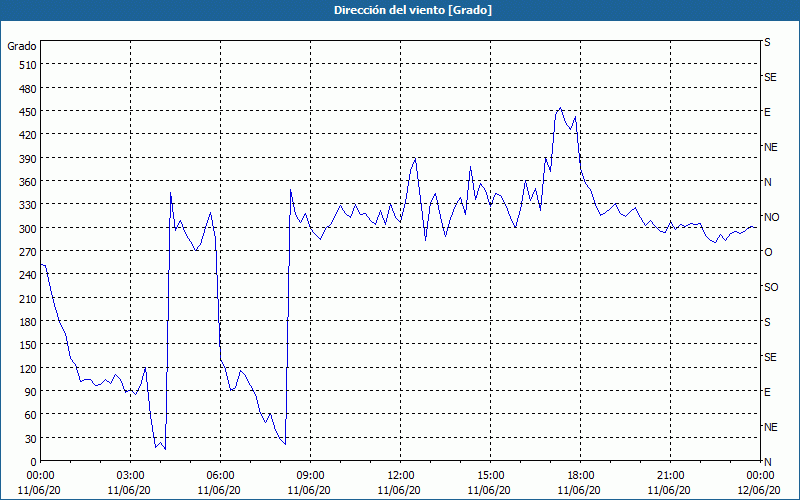The height and width of the screenshot is (500, 800).
Task: Select the 'O' compass label near 270
Action: click(768, 252)
